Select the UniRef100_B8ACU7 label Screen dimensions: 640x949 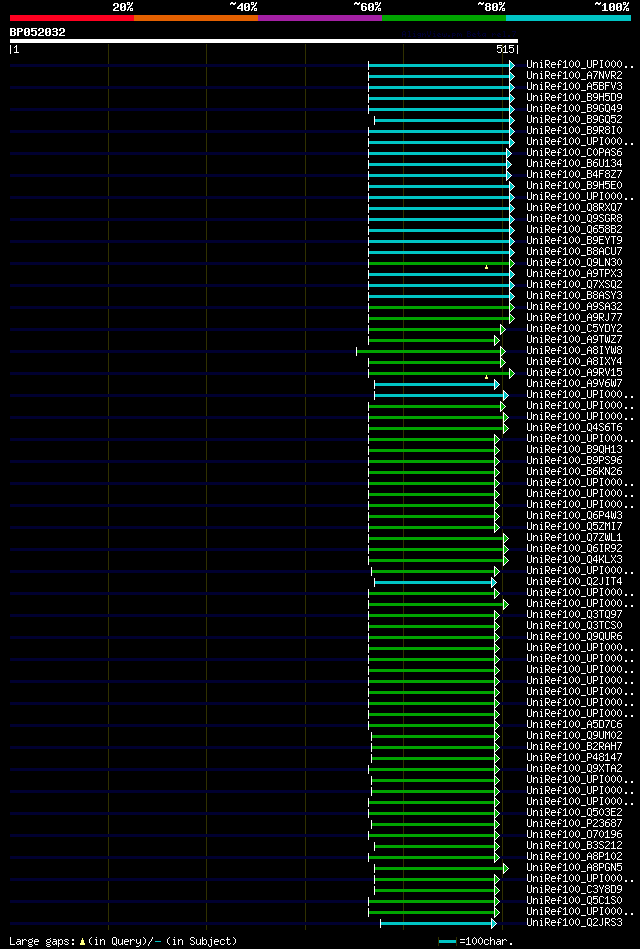coord(574,252)
